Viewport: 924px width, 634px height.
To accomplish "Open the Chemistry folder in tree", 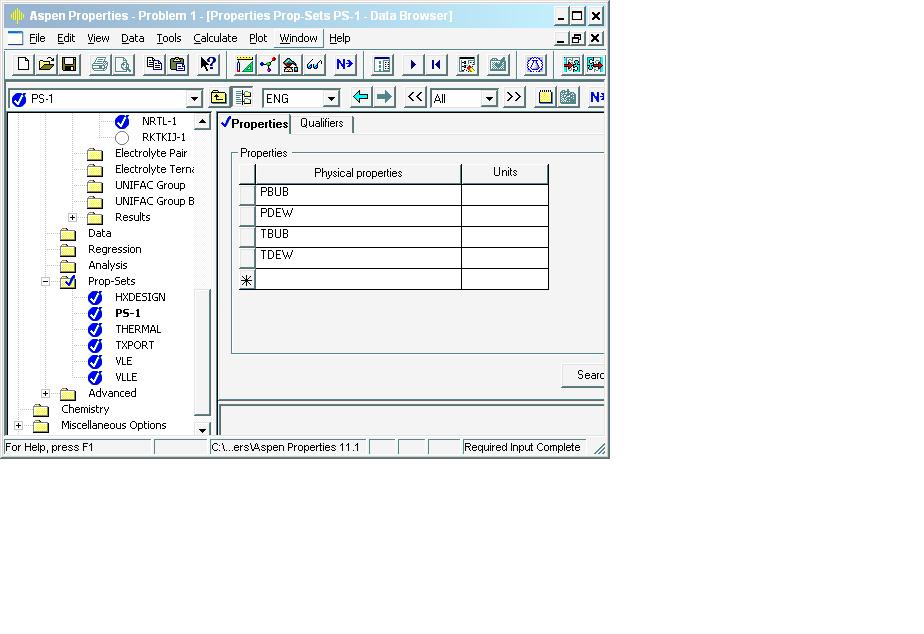I will coord(85,410).
